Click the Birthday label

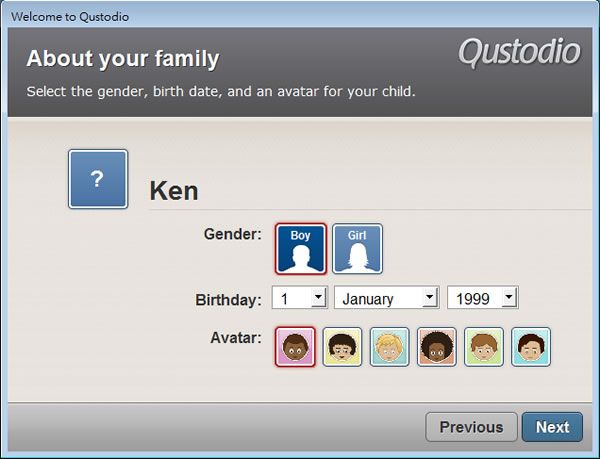point(229,299)
